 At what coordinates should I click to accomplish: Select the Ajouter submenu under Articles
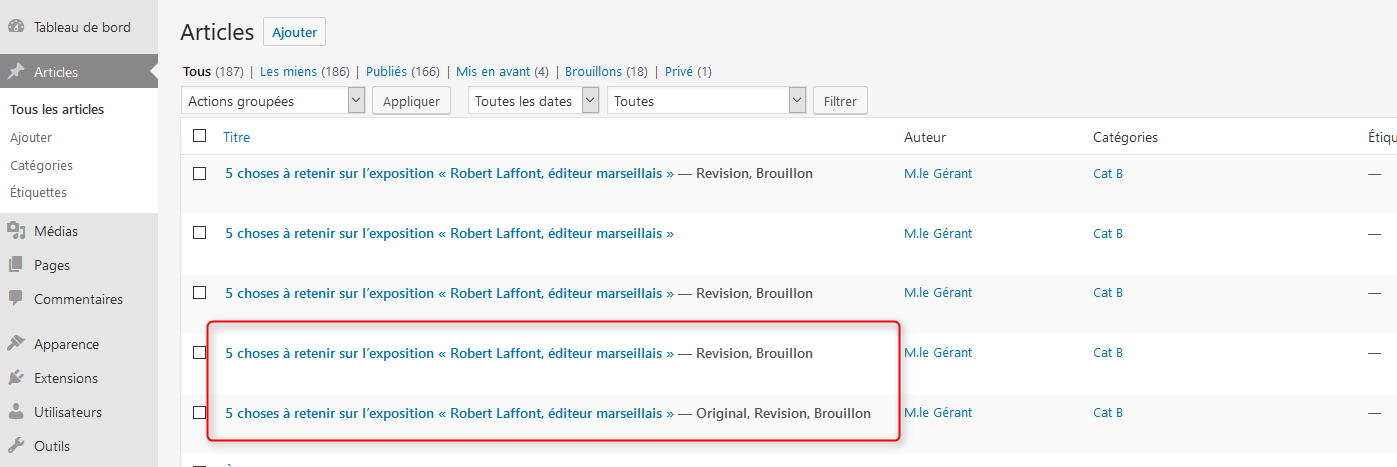pyautogui.click(x=31, y=138)
